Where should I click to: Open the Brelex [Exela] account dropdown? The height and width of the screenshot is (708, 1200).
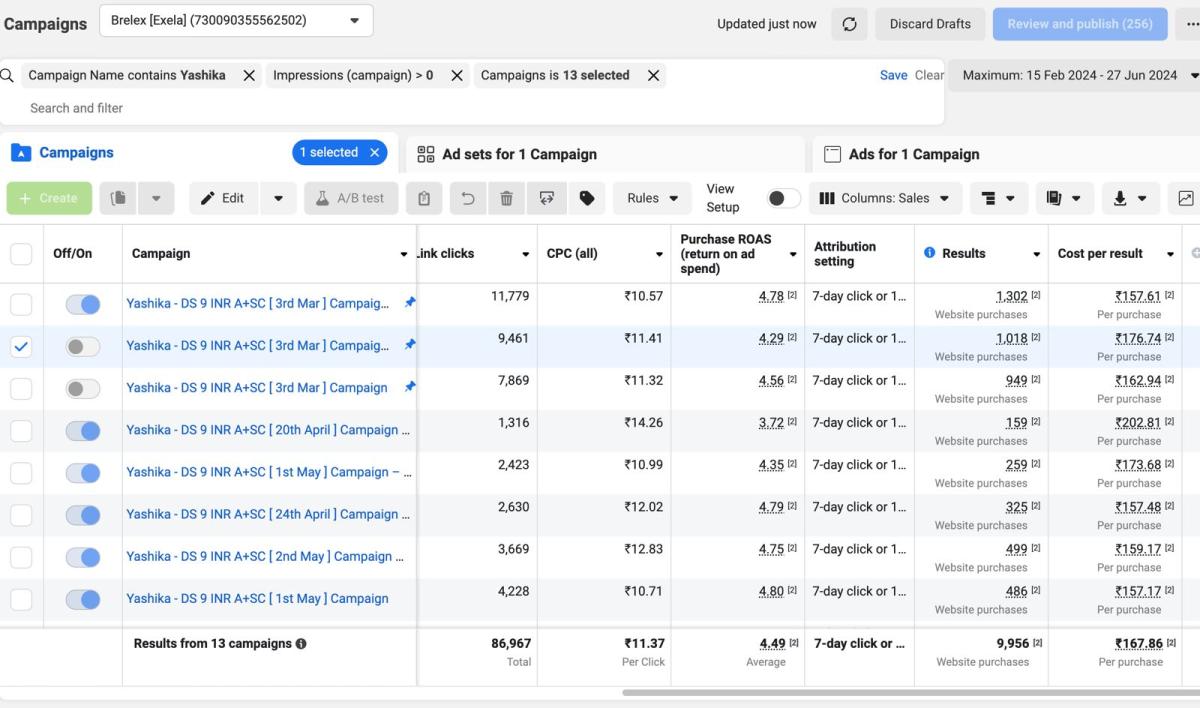pyautogui.click(x=236, y=20)
